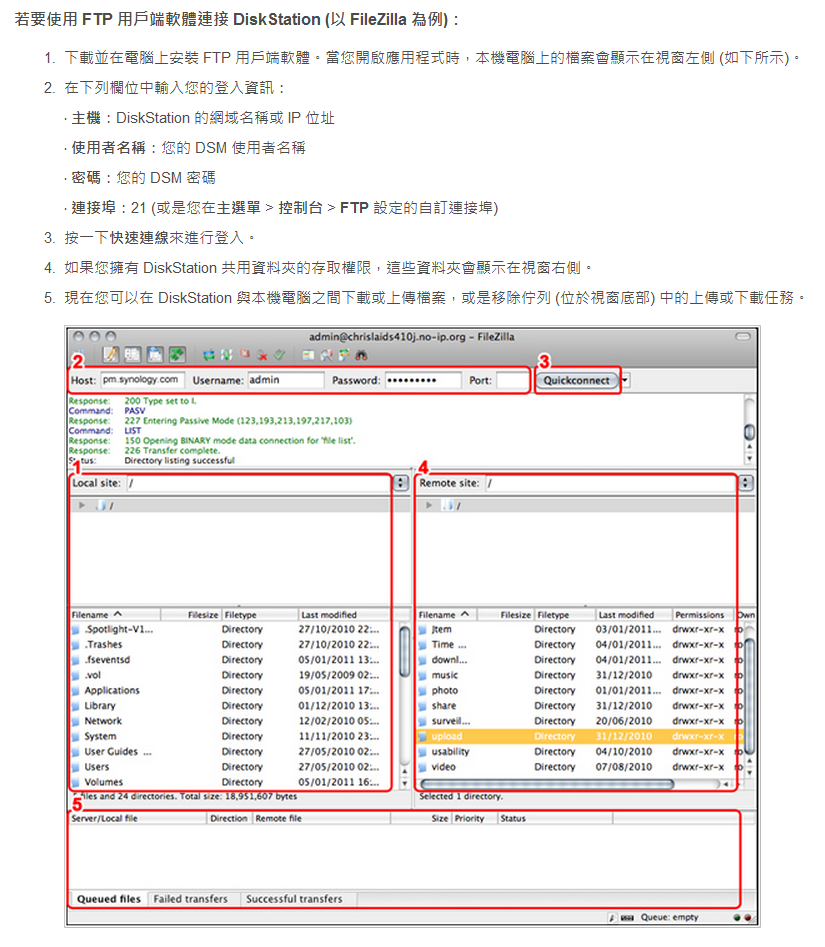
Task: Click the remote list horizontal scrollbar
Action: (547, 784)
